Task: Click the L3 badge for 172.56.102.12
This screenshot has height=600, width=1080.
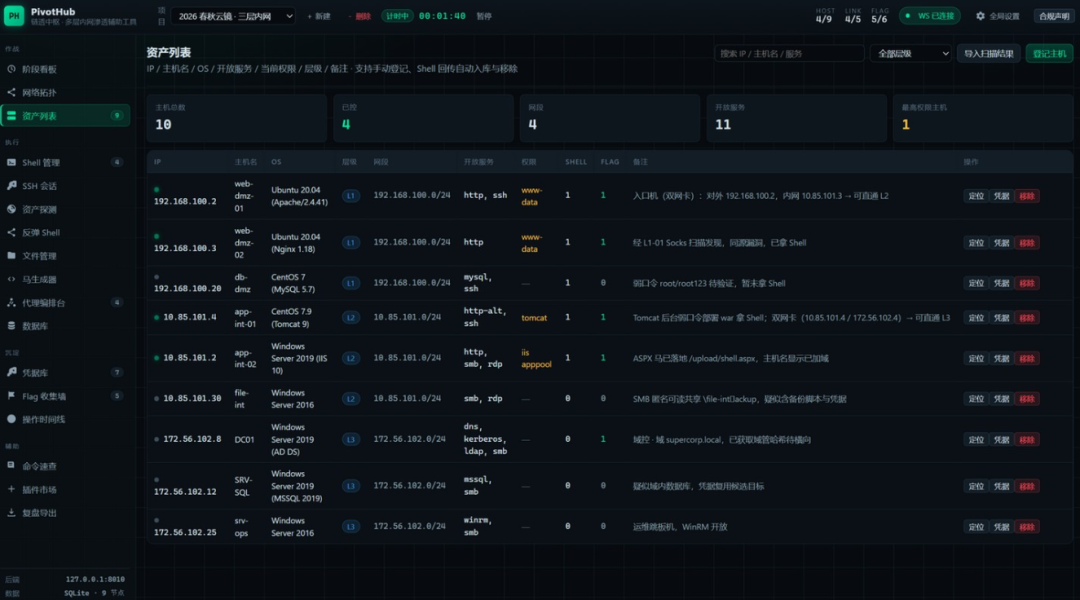Action: tap(351, 486)
